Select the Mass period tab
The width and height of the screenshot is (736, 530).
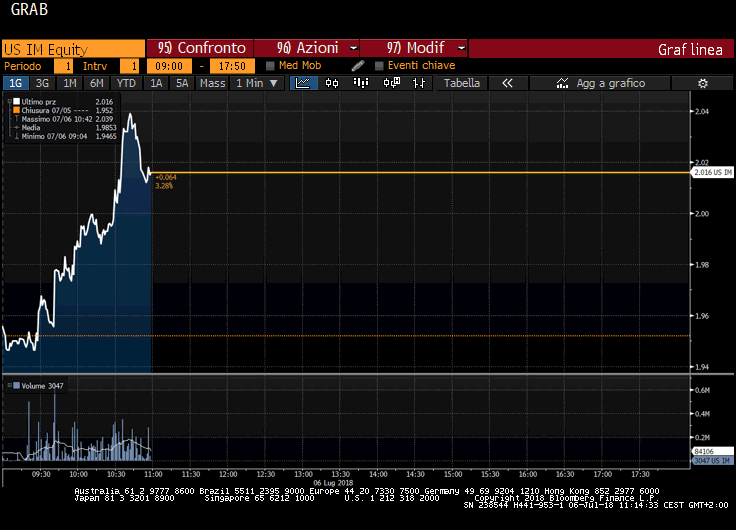coord(213,83)
